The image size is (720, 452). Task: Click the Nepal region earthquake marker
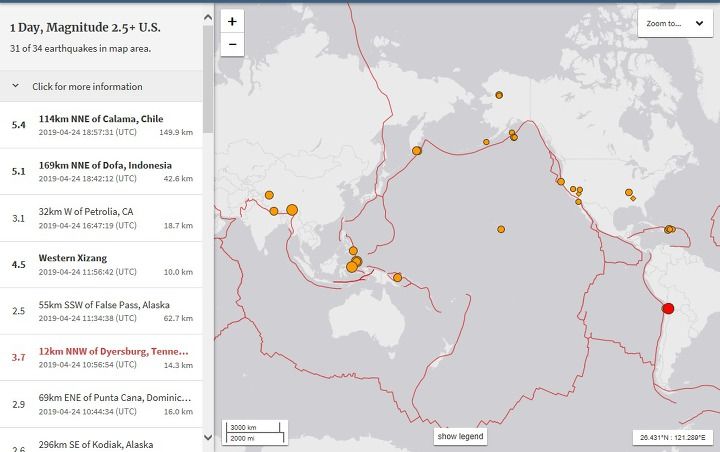[x=274, y=211]
